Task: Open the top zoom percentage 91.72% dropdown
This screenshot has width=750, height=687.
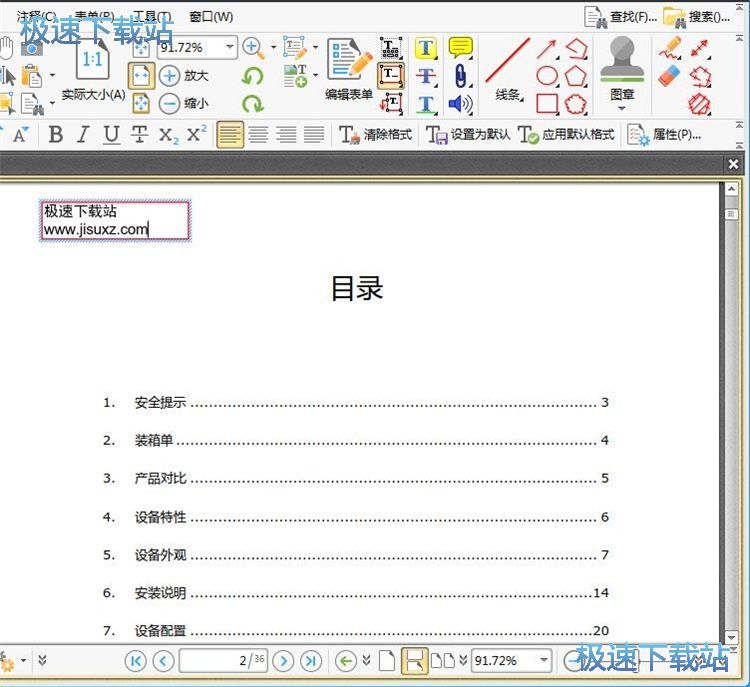Action: [230, 47]
